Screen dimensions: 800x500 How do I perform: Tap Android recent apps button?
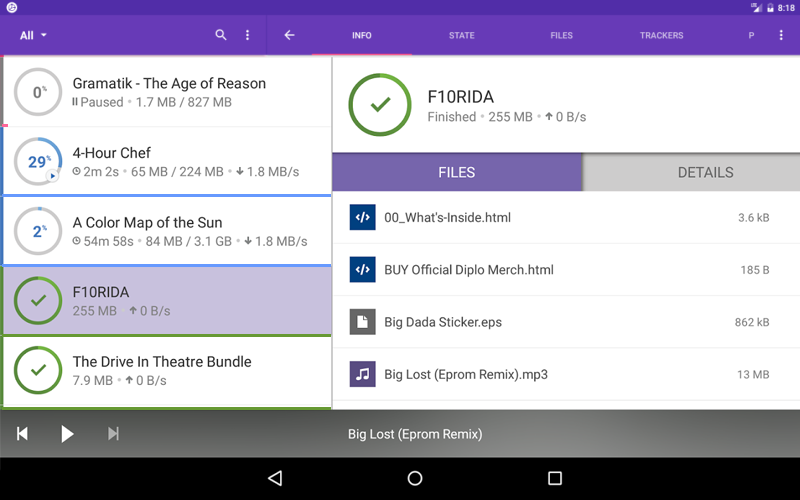click(x=555, y=478)
